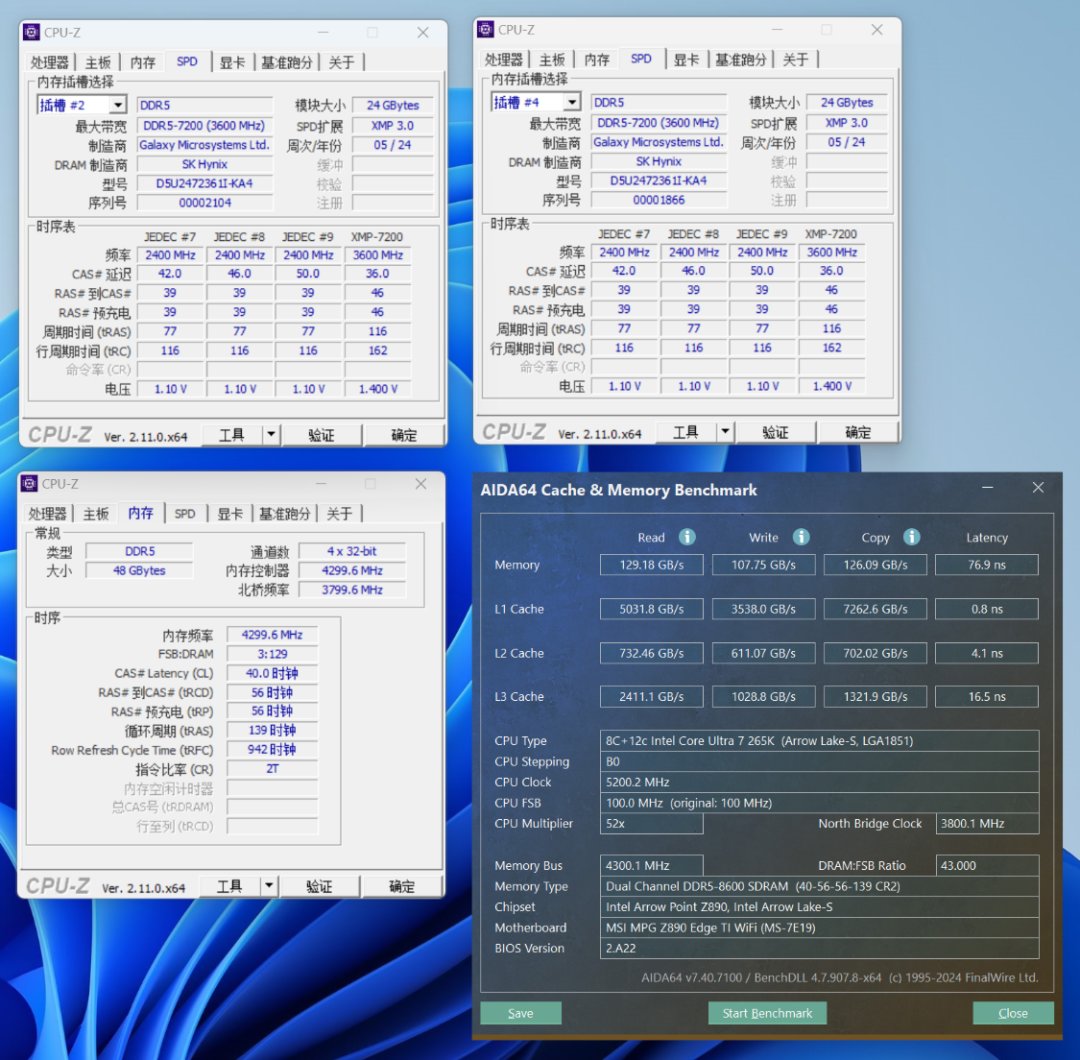The height and width of the screenshot is (1060, 1080).
Task: Click 验证 button in slot #2 window
Action: [321, 435]
